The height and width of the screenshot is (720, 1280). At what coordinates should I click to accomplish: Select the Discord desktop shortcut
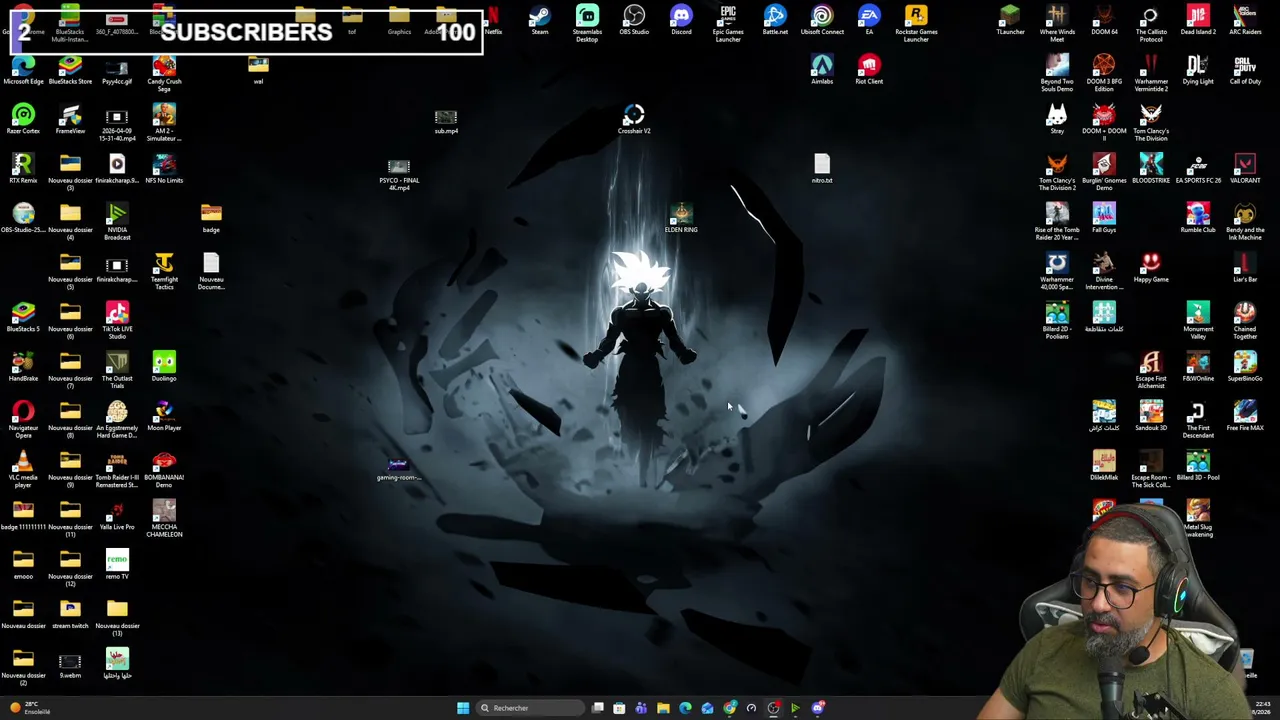681,20
